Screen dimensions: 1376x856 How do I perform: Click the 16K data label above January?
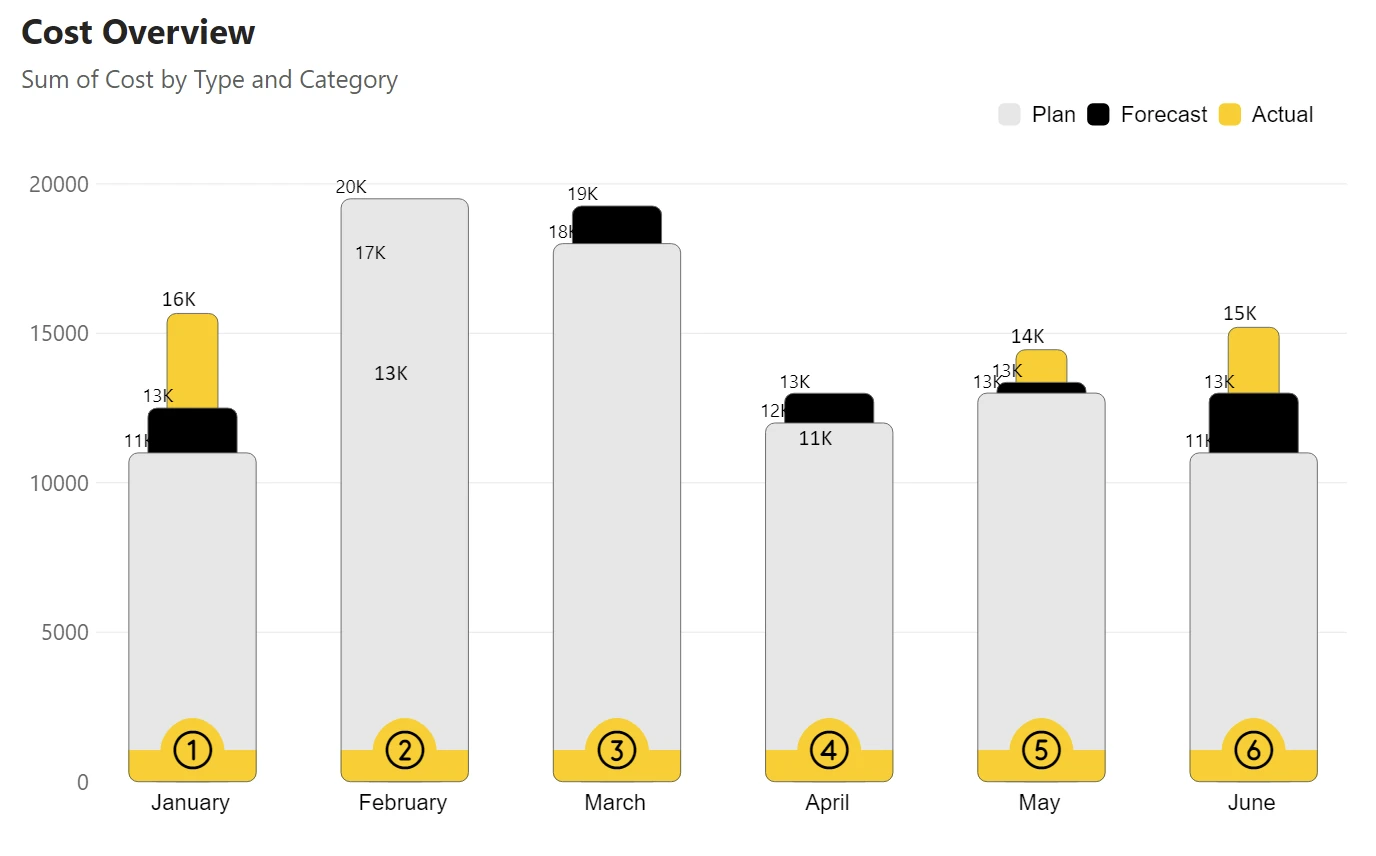pos(179,300)
